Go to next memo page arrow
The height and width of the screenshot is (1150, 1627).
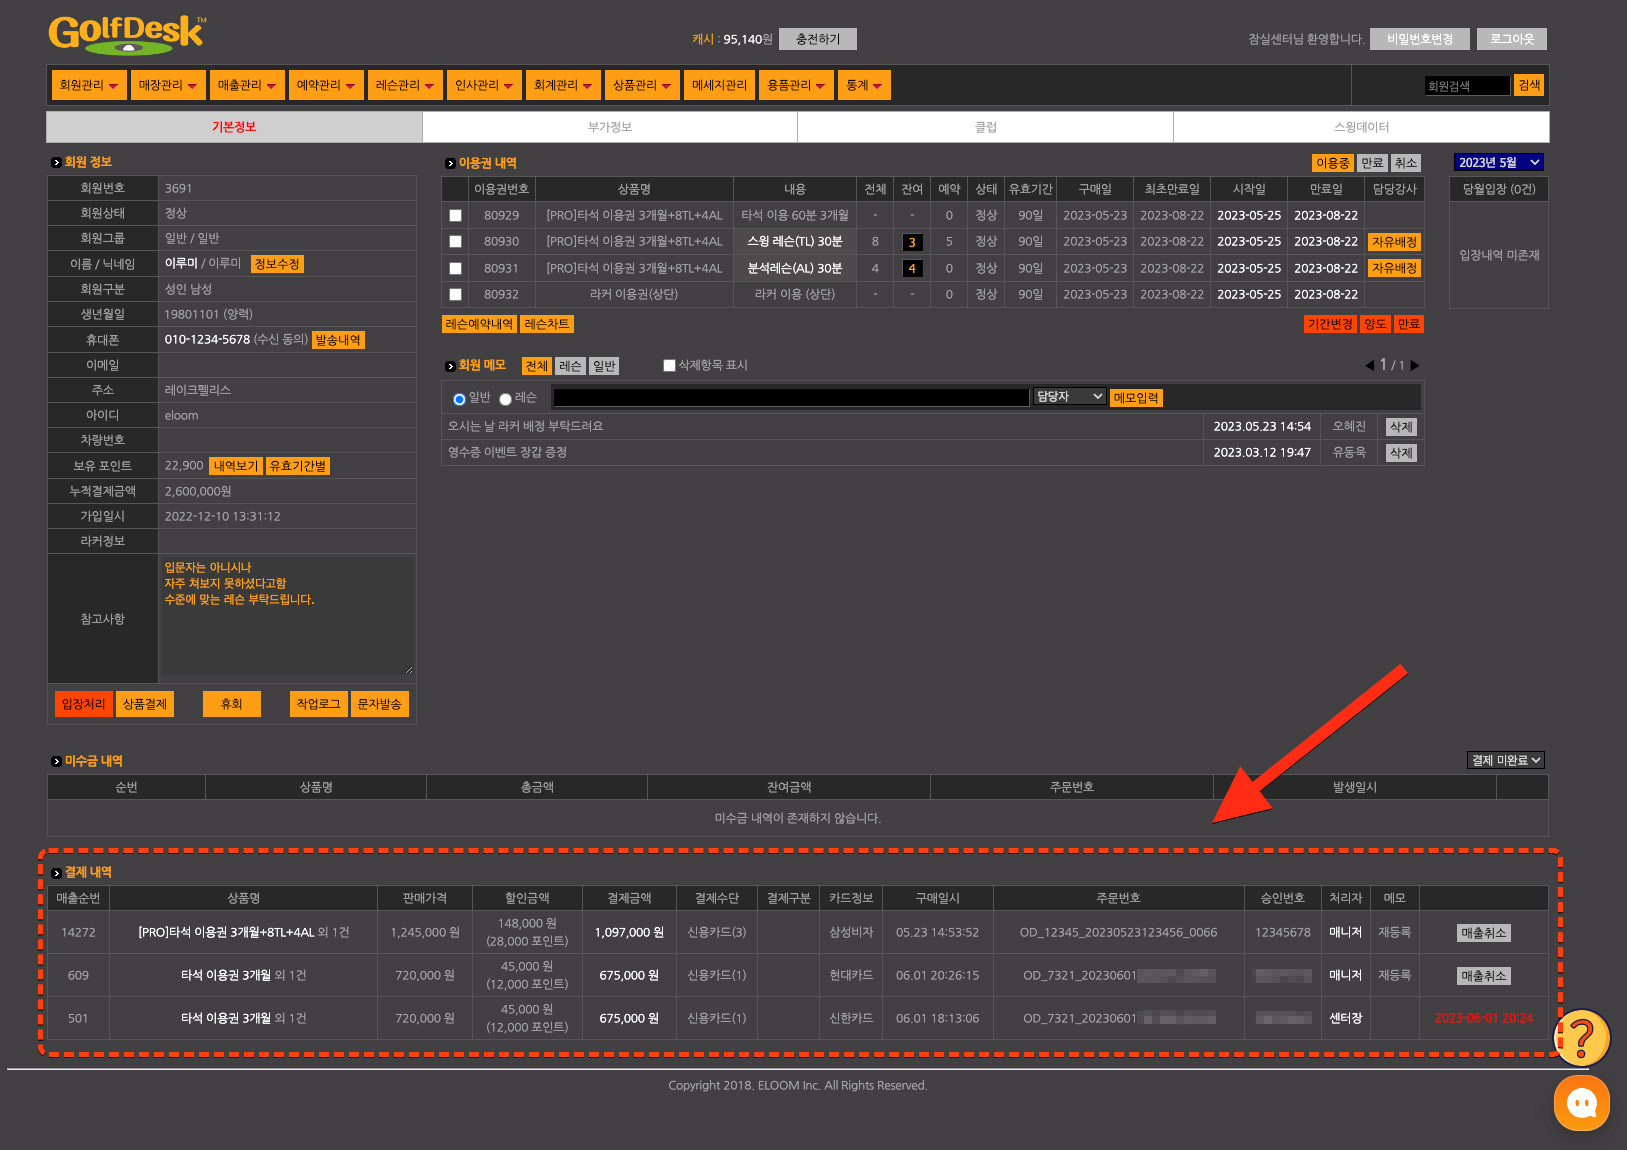[1415, 365]
